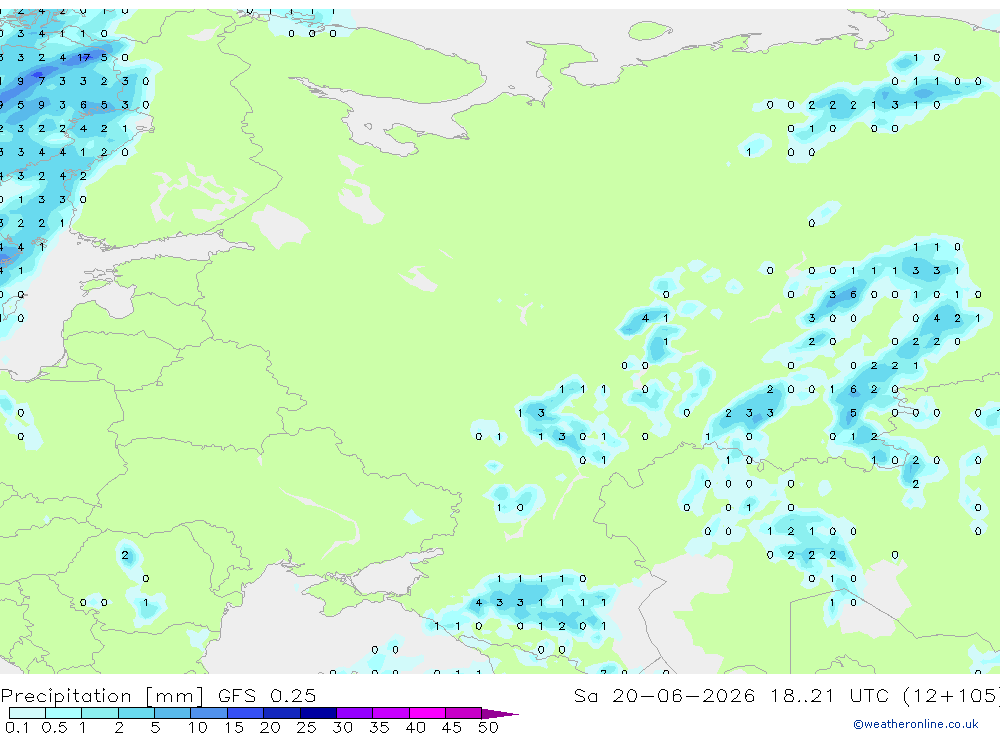This screenshot has width=1000, height=733.
Task: Click legend label 50
Action: point(488,727)
